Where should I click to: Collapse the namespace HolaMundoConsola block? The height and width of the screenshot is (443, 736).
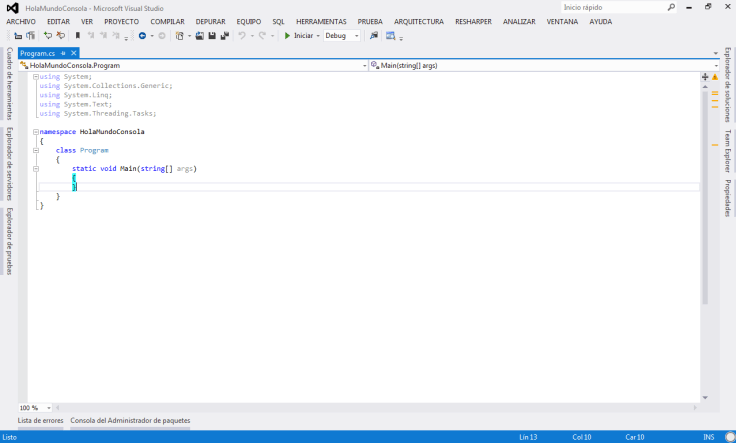click(35, 131)
